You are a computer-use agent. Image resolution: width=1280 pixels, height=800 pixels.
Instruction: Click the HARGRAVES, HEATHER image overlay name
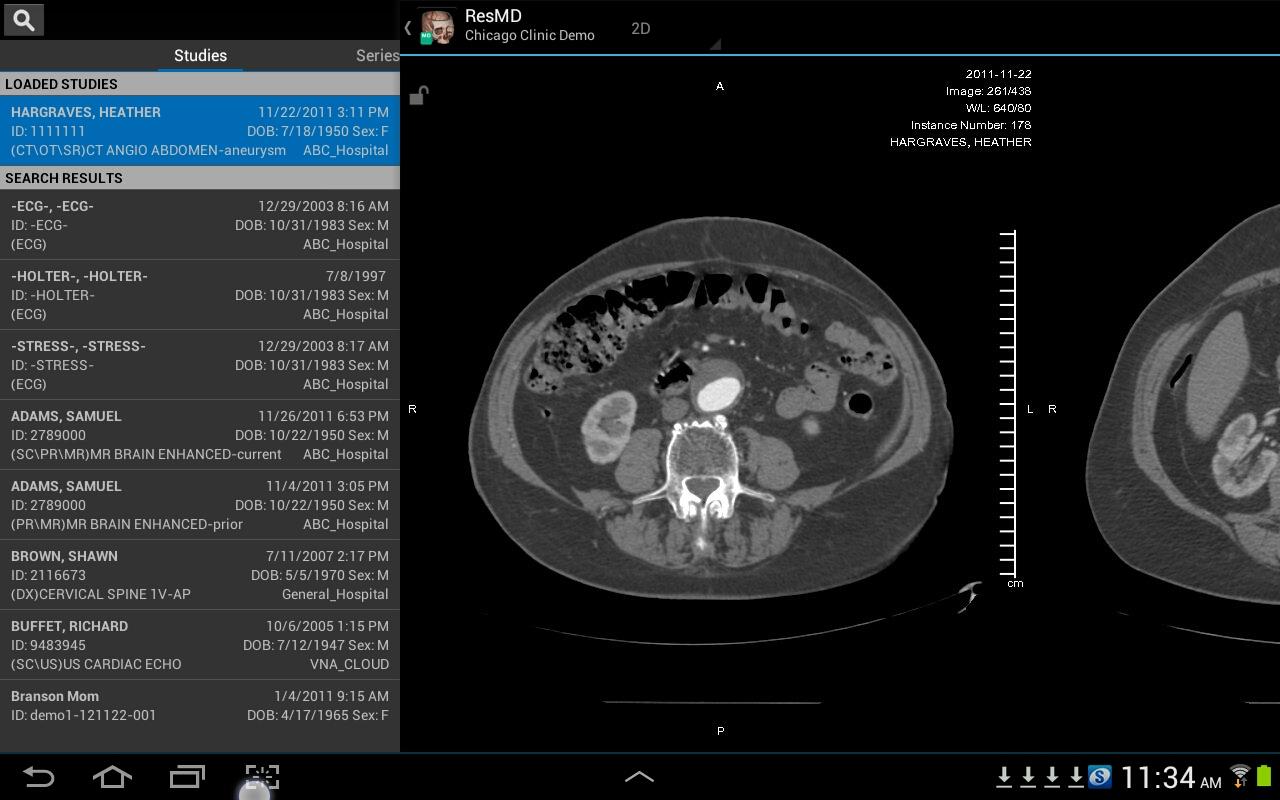coord(961,142)
